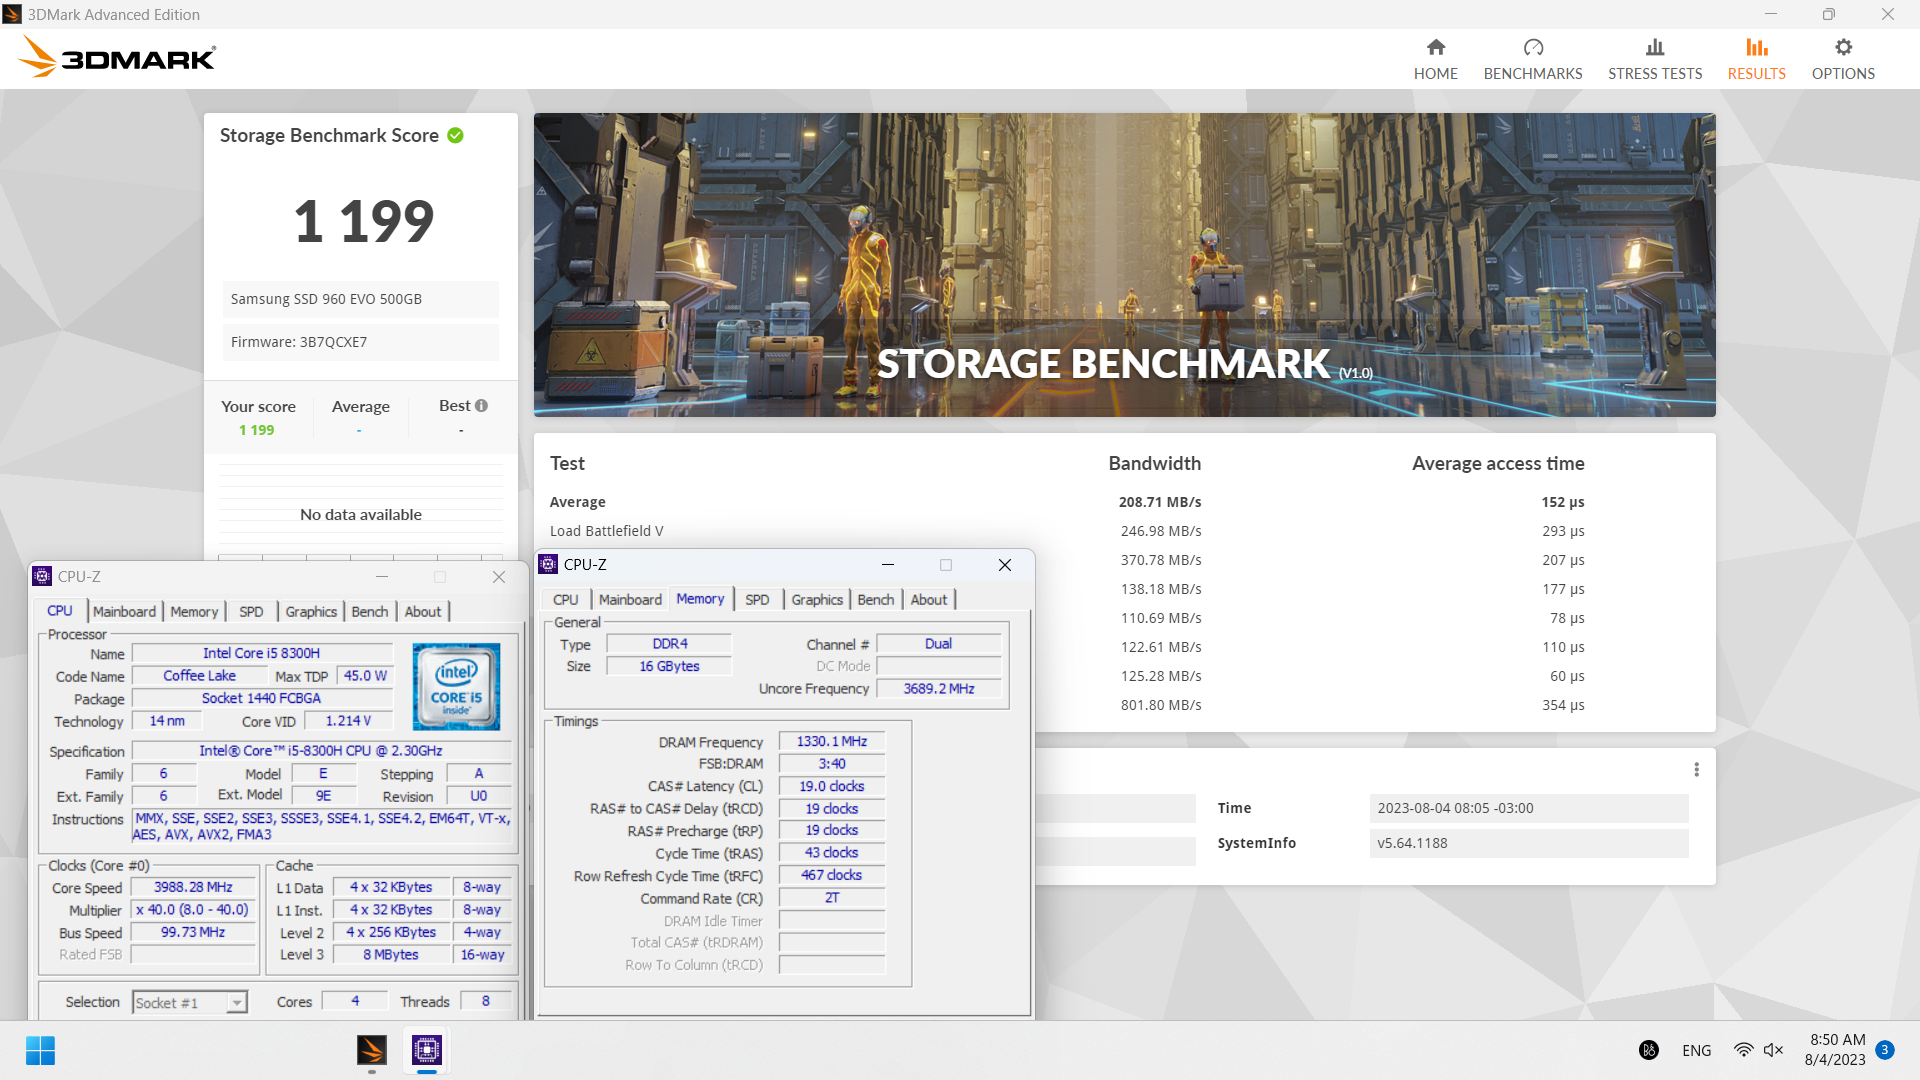
Task: Click the round tray icon left of ENG
Action: 1649,1050
